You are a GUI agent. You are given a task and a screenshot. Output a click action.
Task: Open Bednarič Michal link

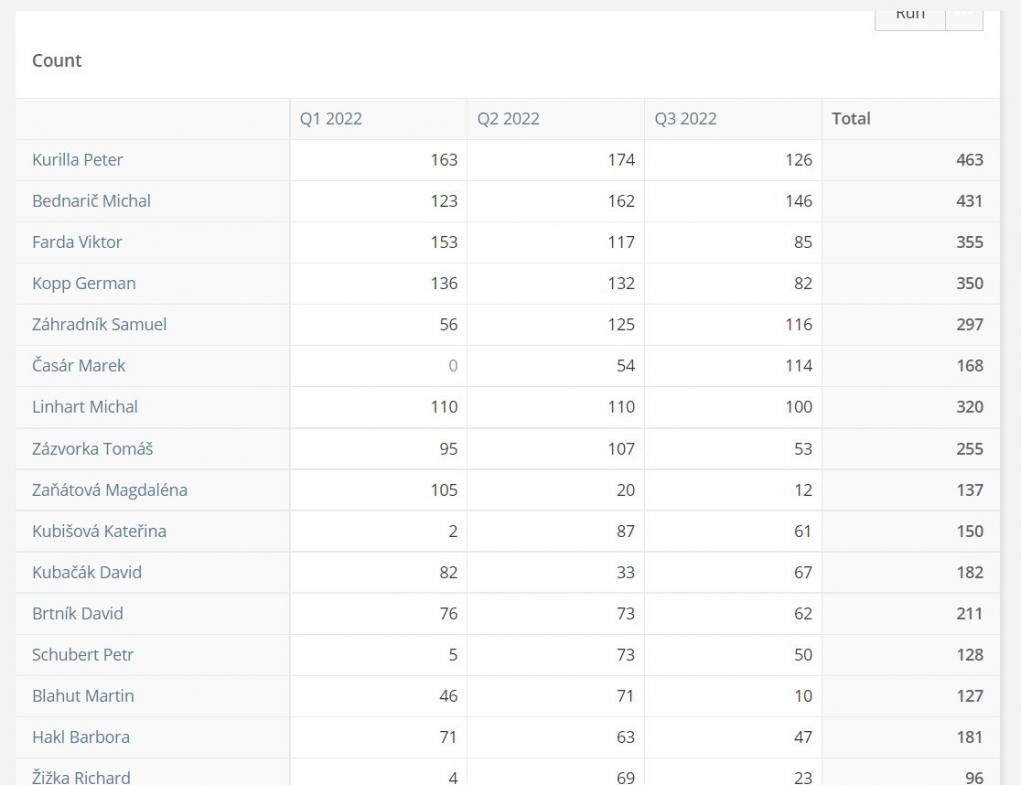click(x=91, y=201)
